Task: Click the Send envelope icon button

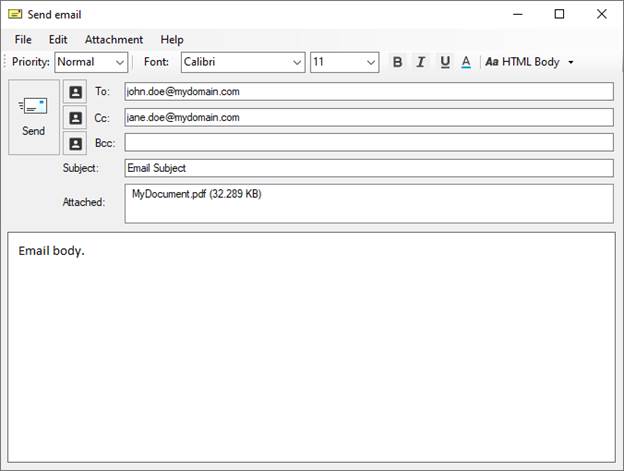Action: 33,117
